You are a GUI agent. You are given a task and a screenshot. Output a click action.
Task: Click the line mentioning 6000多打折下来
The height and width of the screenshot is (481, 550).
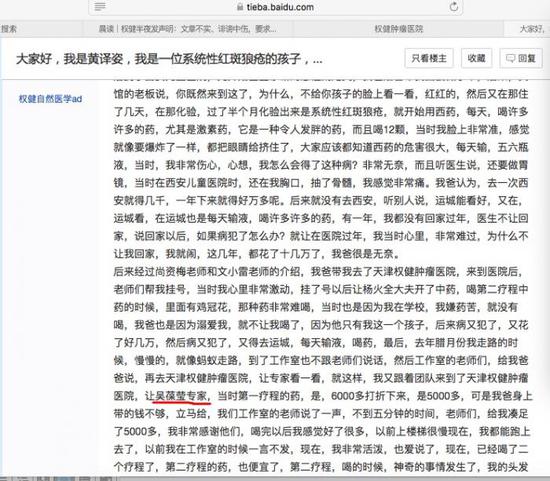pos(323,396)
